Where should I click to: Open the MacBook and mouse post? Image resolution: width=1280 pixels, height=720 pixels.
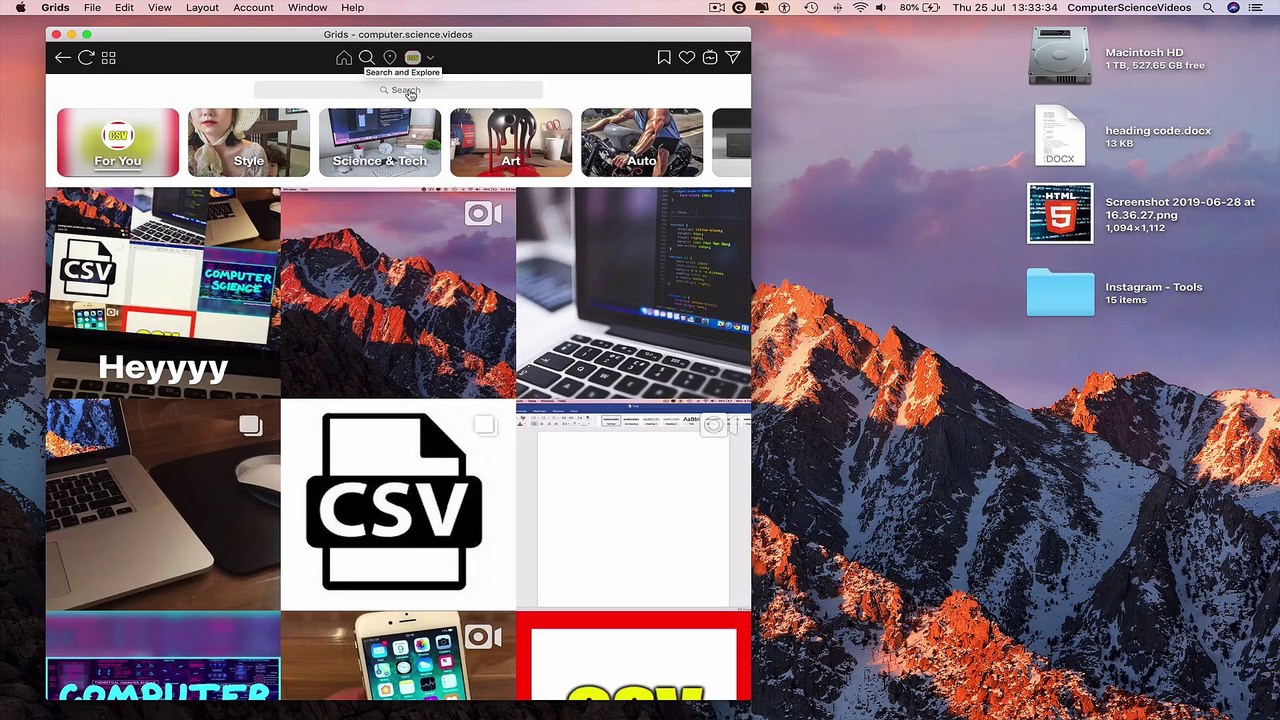pyautogui.click(x=163, y=505)
